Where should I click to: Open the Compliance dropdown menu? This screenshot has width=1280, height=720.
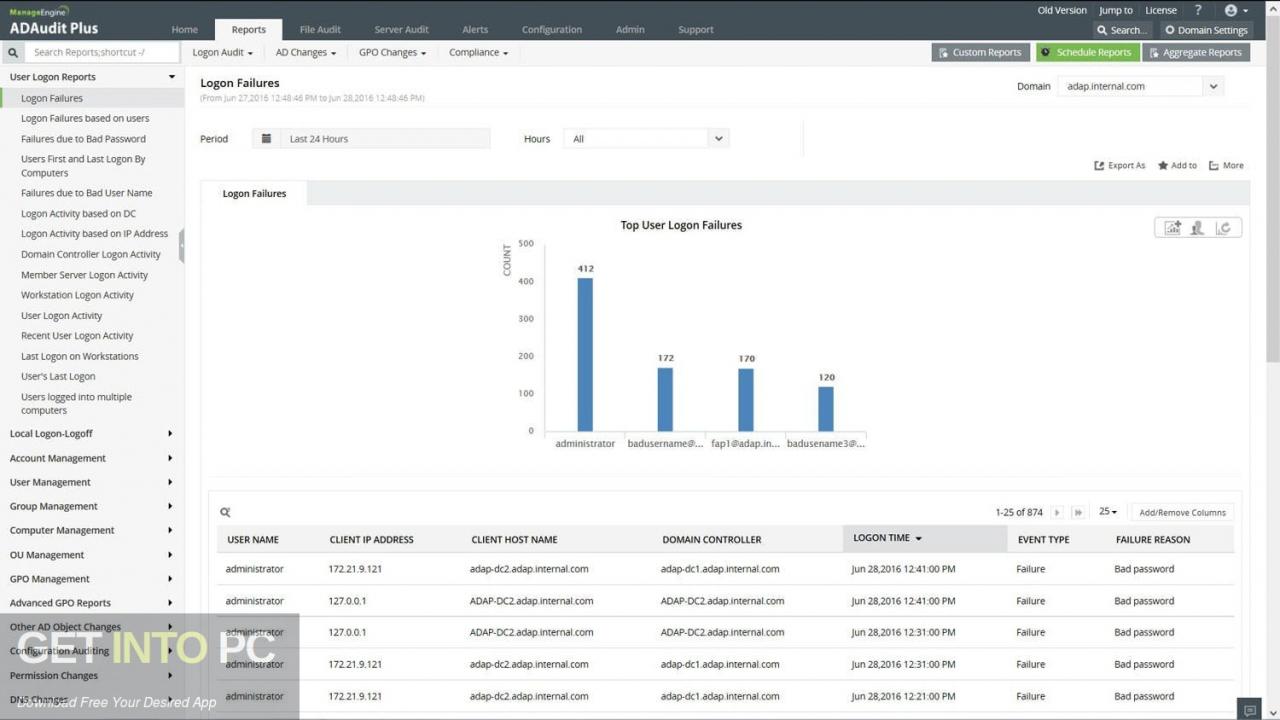coord(479,52)
